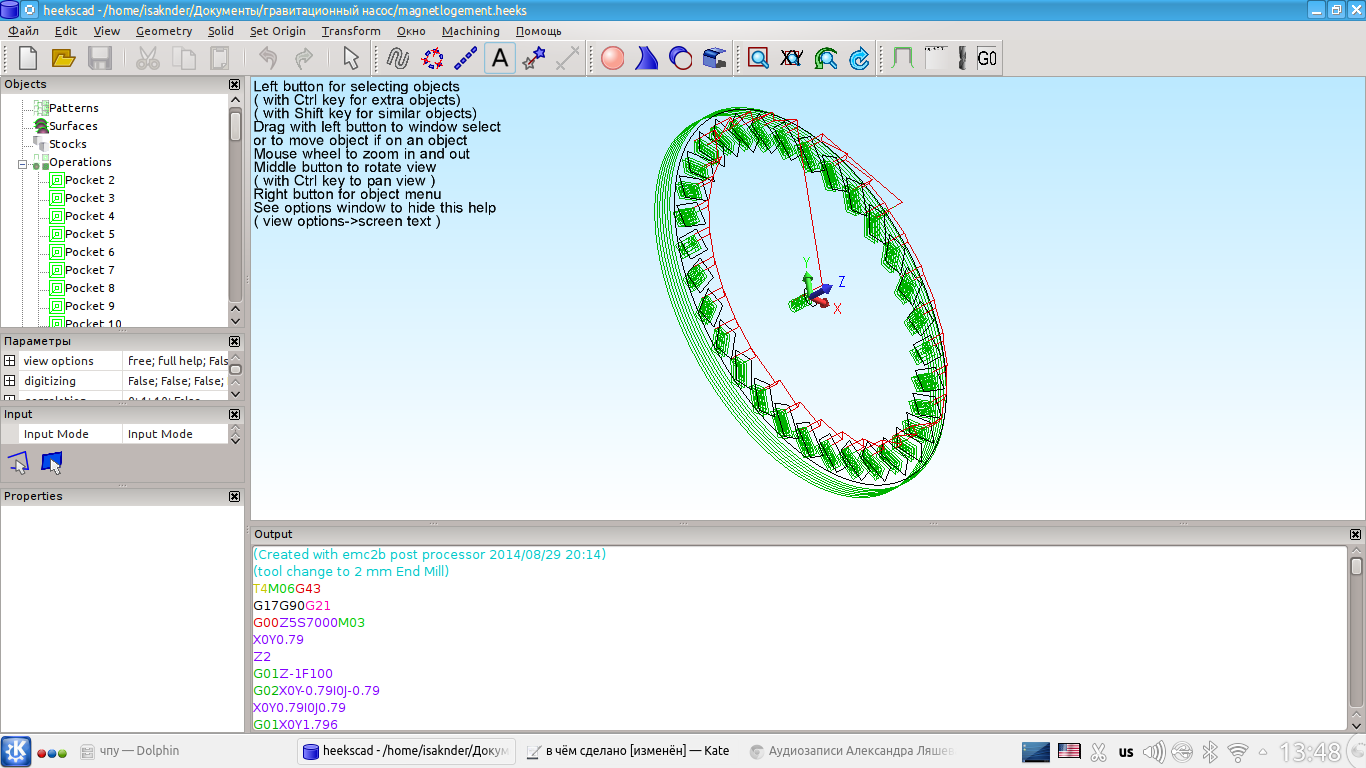The width and height of the screenshot is (1366, 768).
Task: Click the magnify window zoom icon
Action: 759,58
